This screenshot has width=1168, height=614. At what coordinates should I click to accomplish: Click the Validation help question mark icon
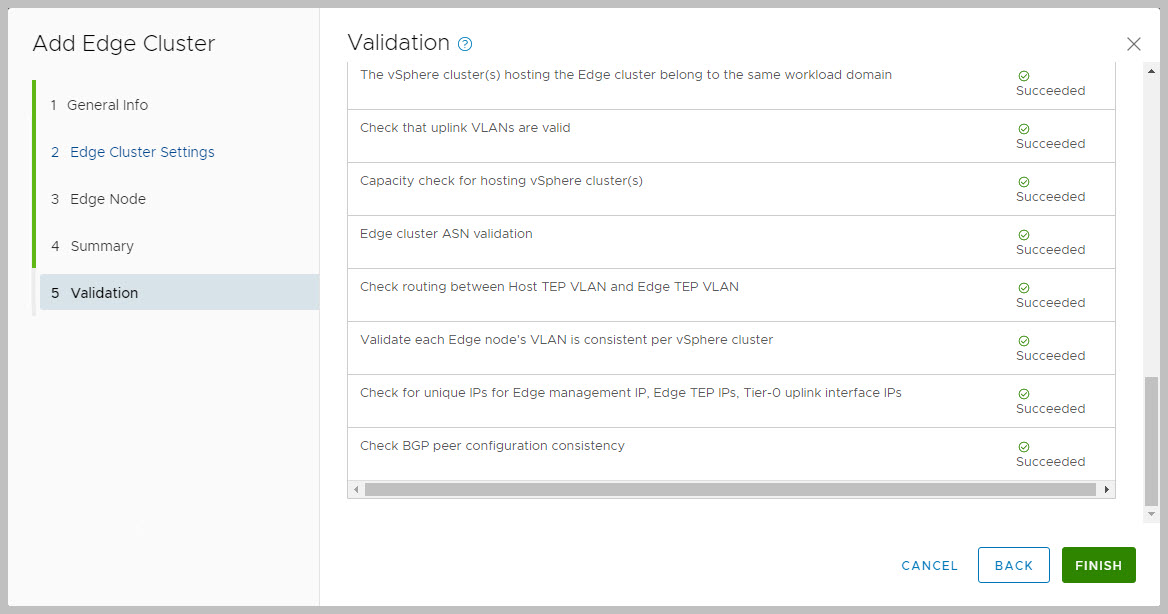[x=464, y=44]
